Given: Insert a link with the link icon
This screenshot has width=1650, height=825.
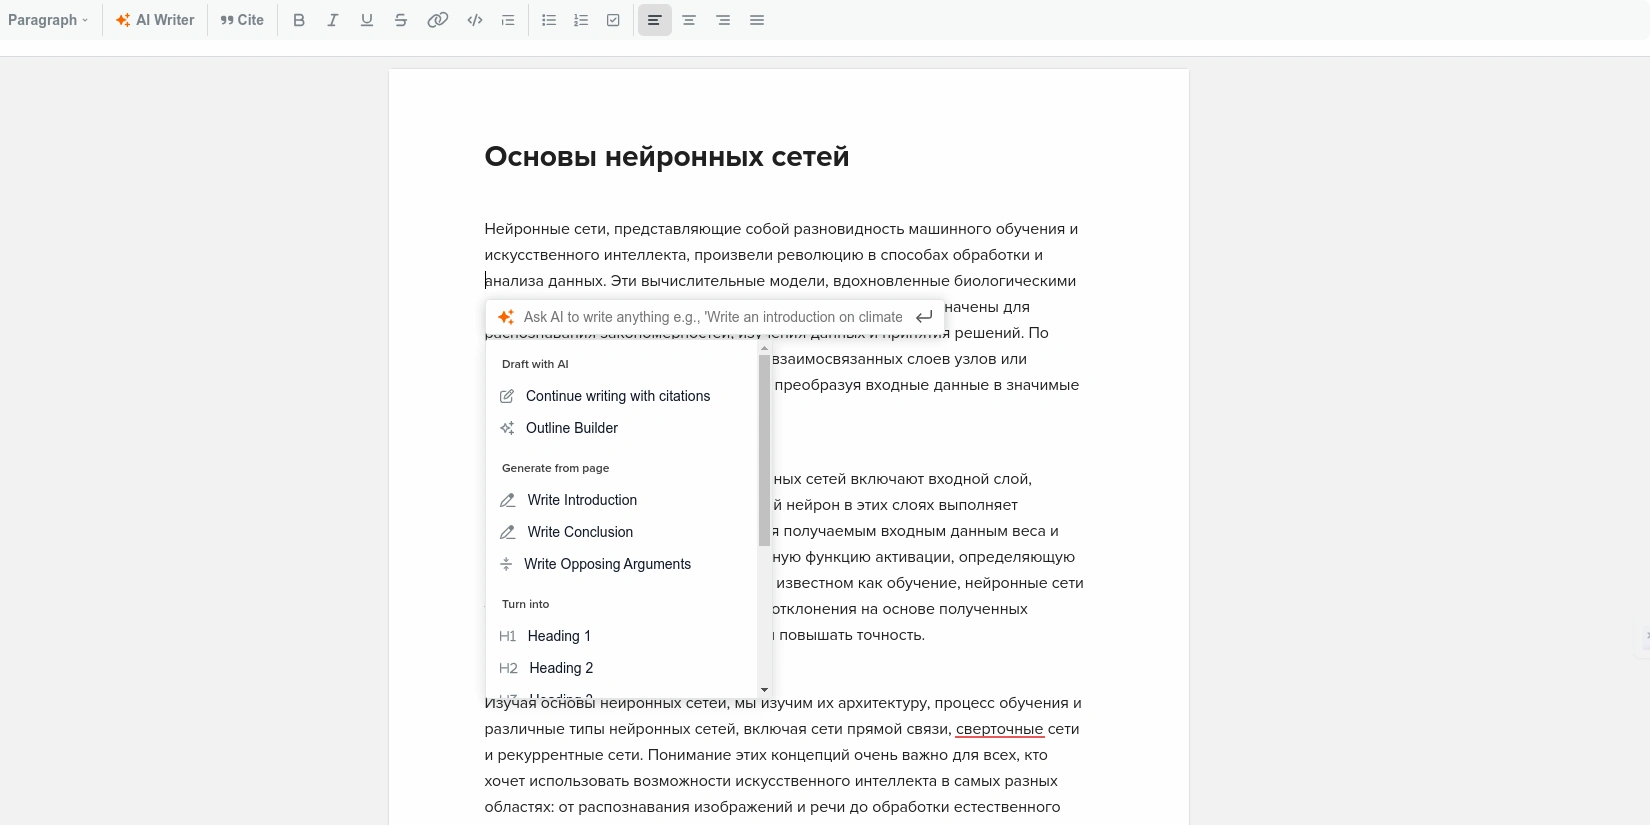Looking at the screenshot, I should pos(437,20).
